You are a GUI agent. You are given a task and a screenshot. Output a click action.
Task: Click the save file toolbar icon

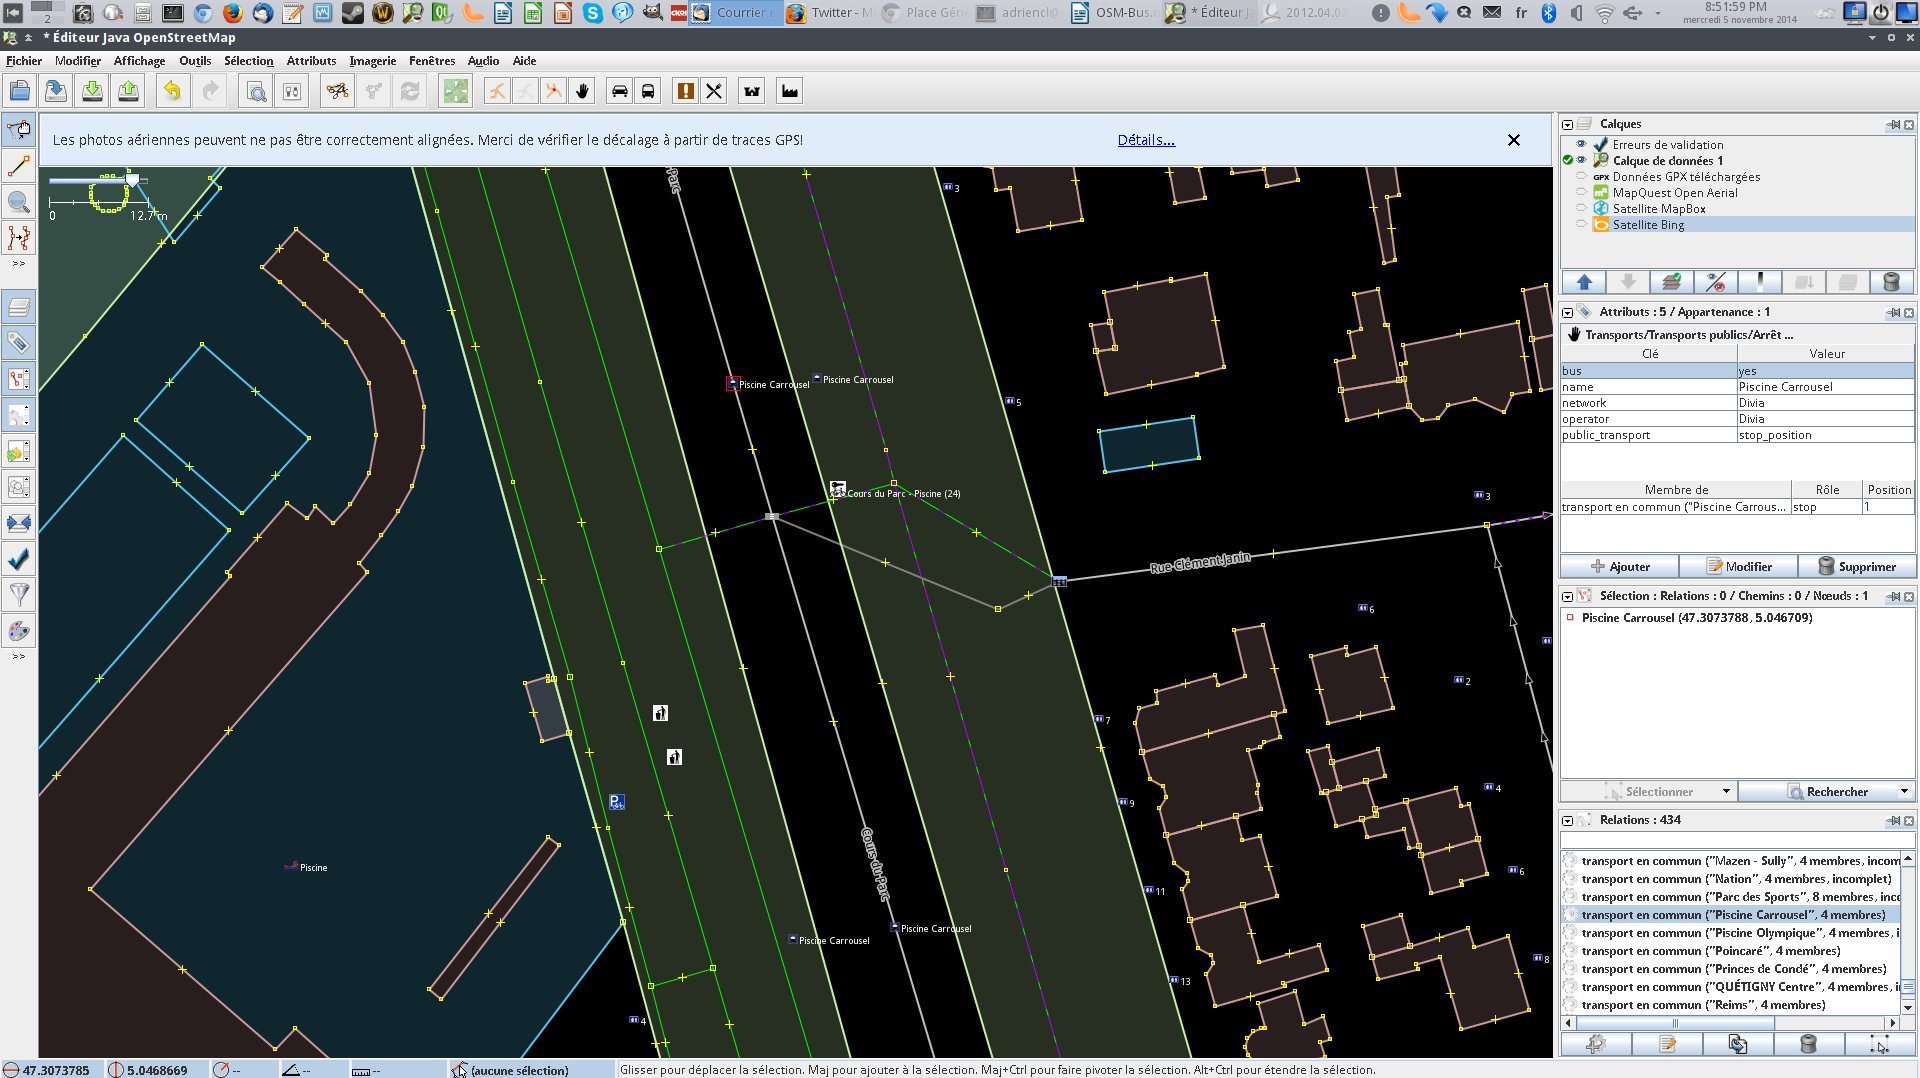click(x=56, y=91)
